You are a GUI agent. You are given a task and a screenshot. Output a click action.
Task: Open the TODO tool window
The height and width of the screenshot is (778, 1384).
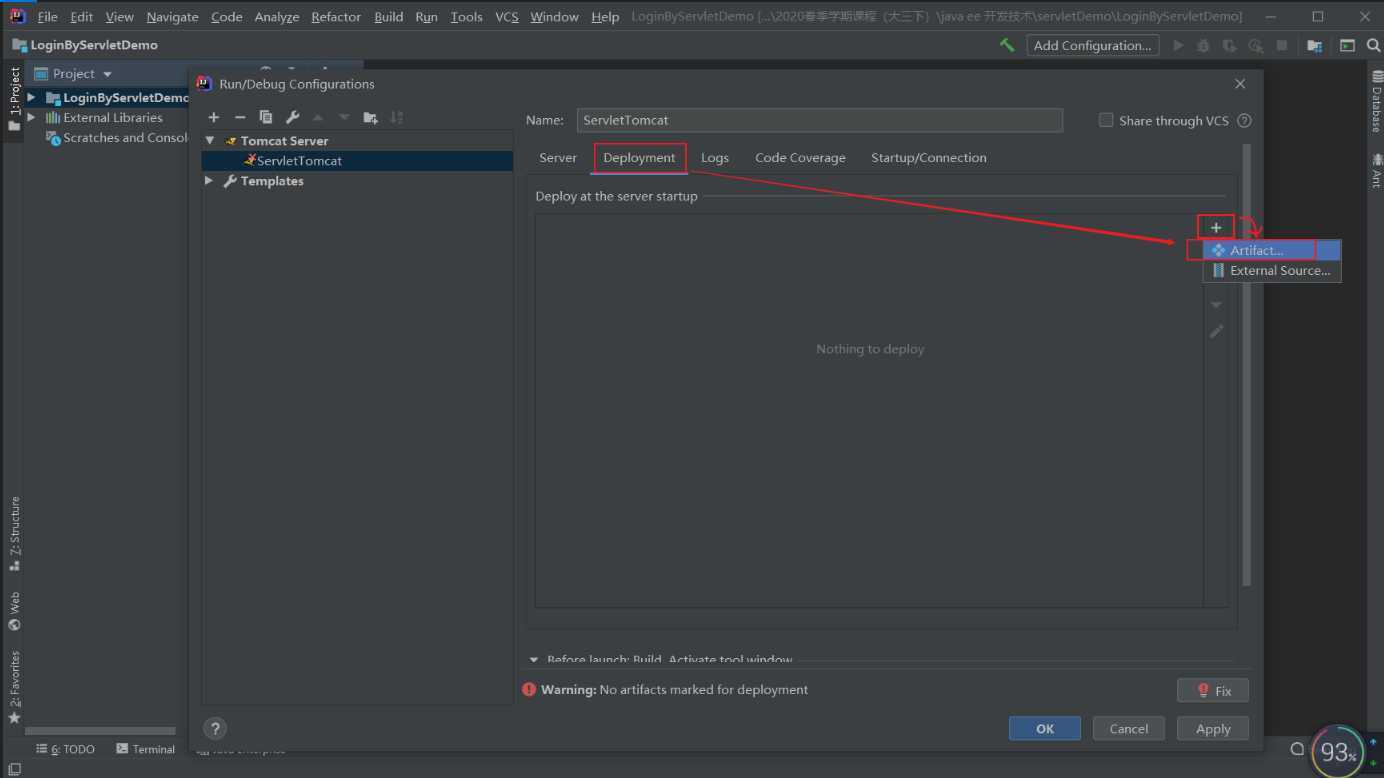66,749
